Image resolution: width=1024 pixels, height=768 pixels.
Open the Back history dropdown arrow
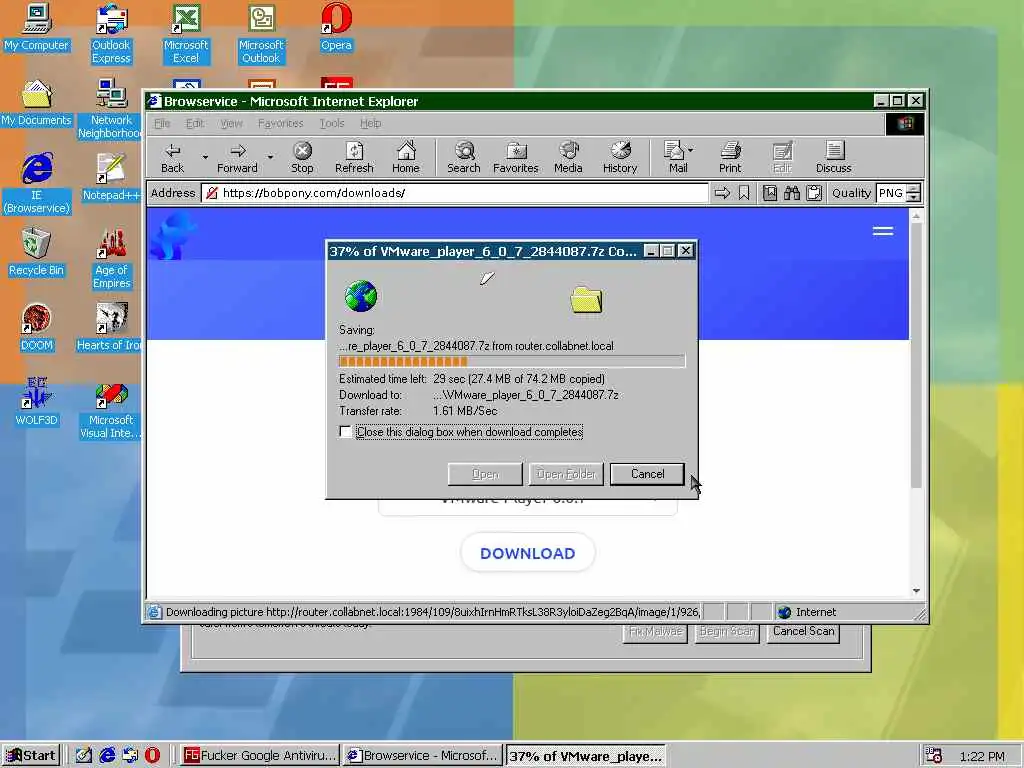[205, 157]
